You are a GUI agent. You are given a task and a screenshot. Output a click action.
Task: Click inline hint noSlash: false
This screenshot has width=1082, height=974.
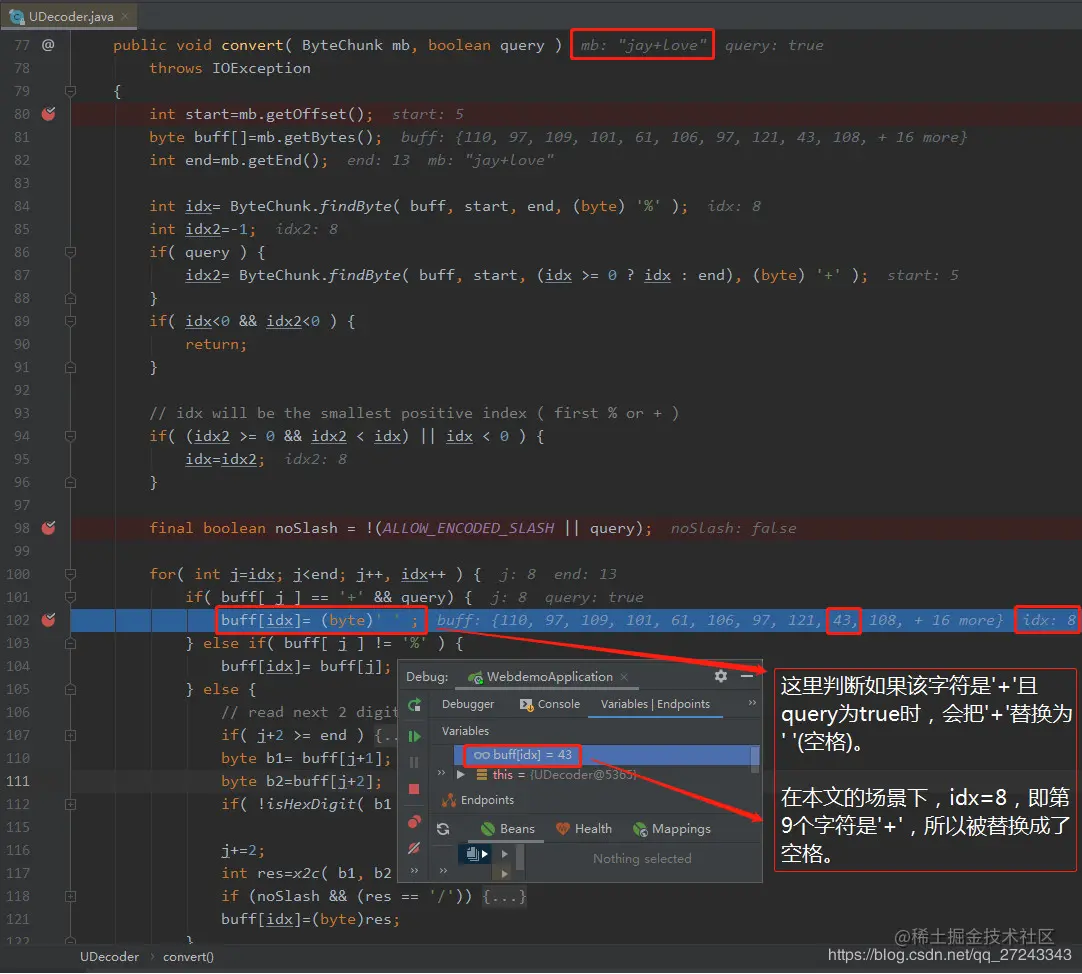click(x=733, y=528)
